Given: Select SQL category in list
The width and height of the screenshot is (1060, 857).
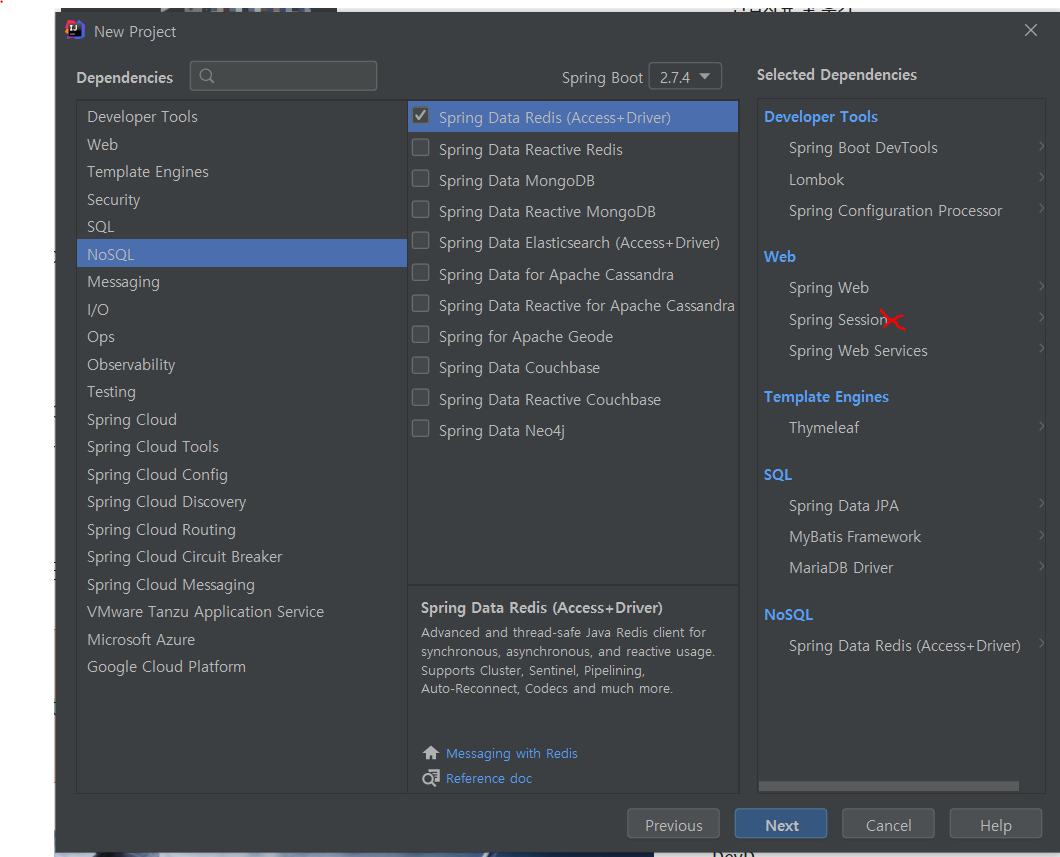Looking at the screenshot, I should tap(241, 226).
